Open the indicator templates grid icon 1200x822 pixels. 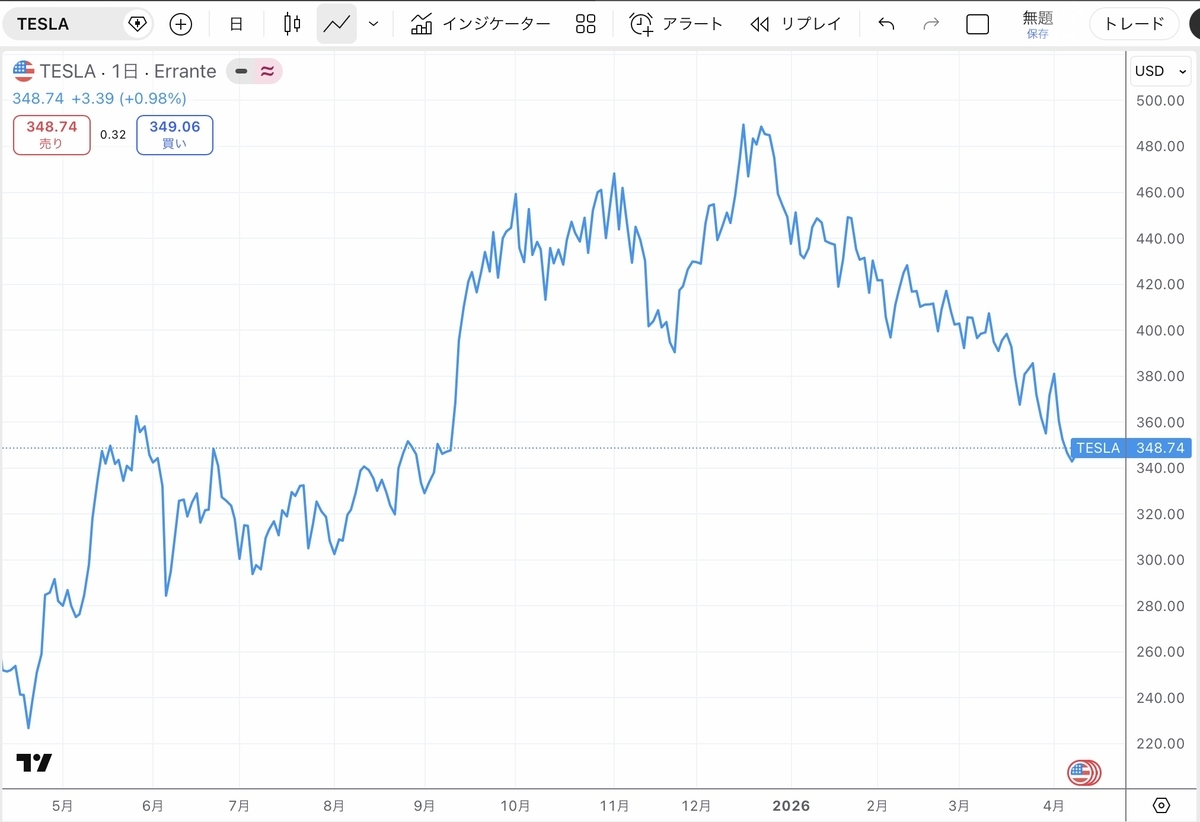(586, 24)
